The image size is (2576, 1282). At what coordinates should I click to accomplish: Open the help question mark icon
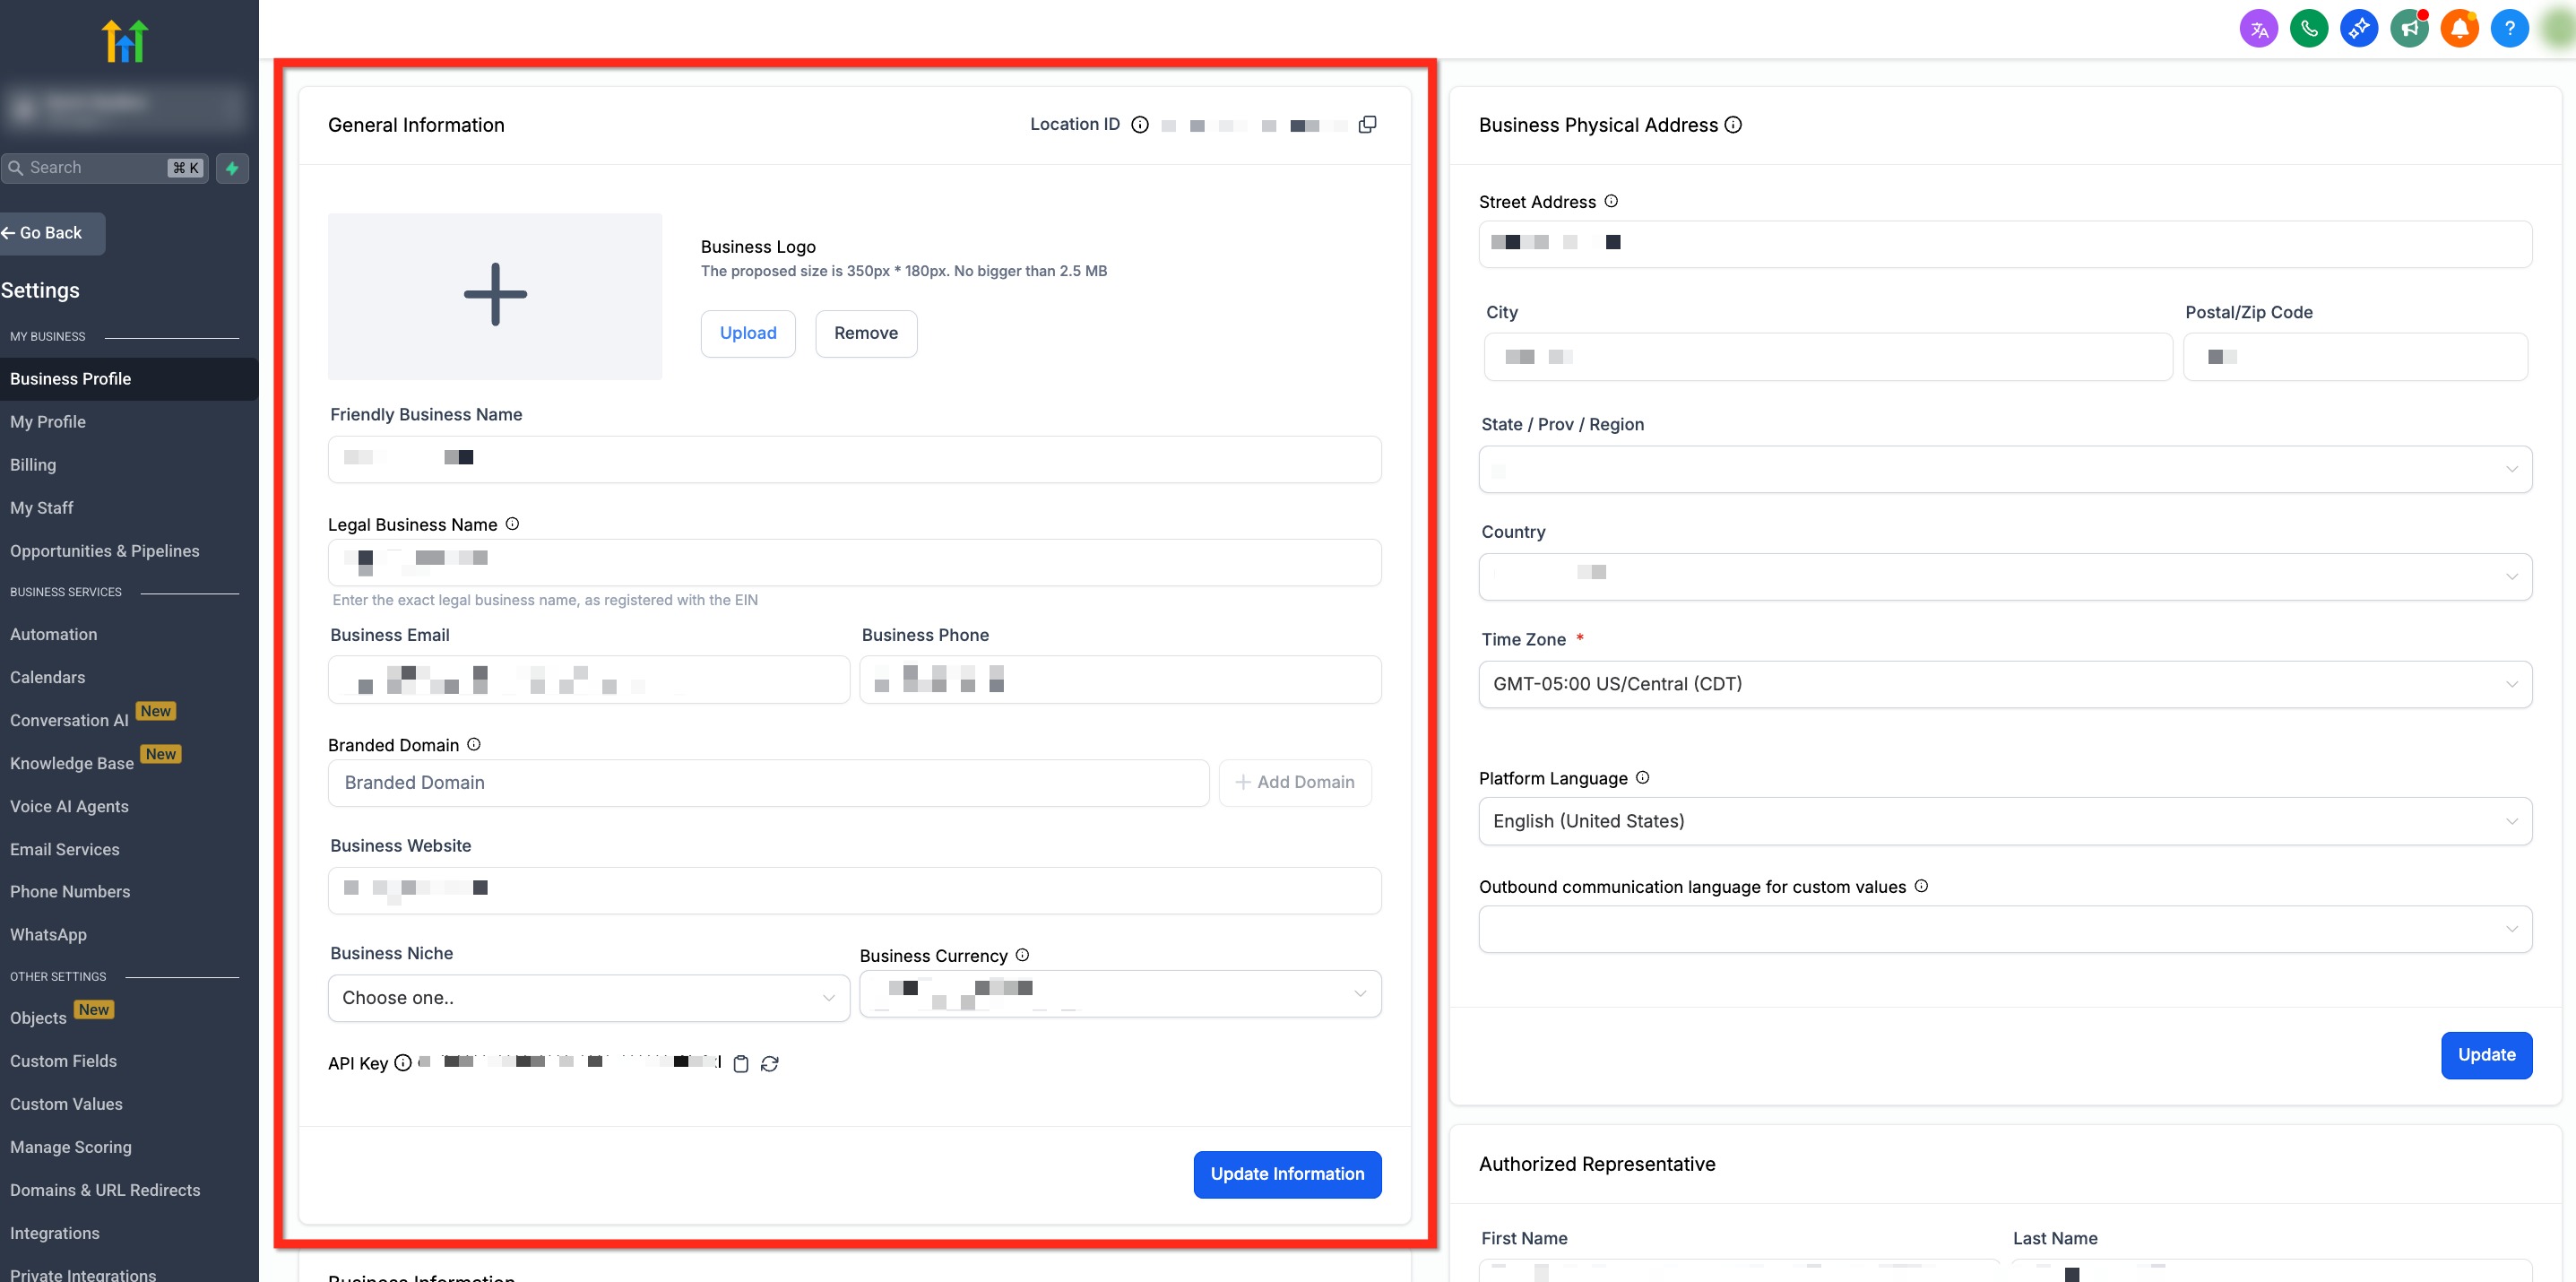2509,28
